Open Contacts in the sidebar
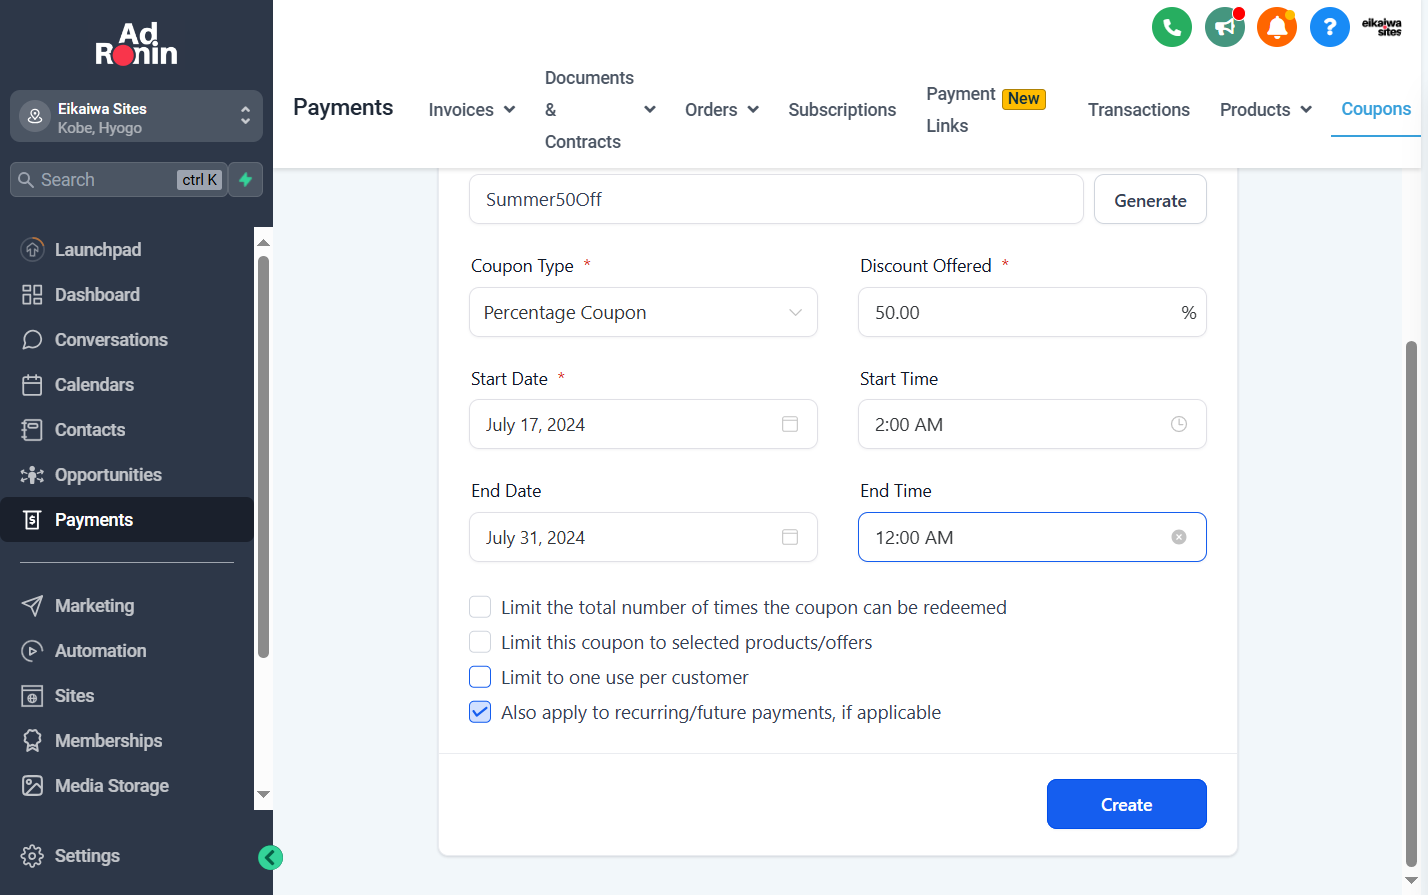The width and height of the screenshot is (1428, 895). 127,430
